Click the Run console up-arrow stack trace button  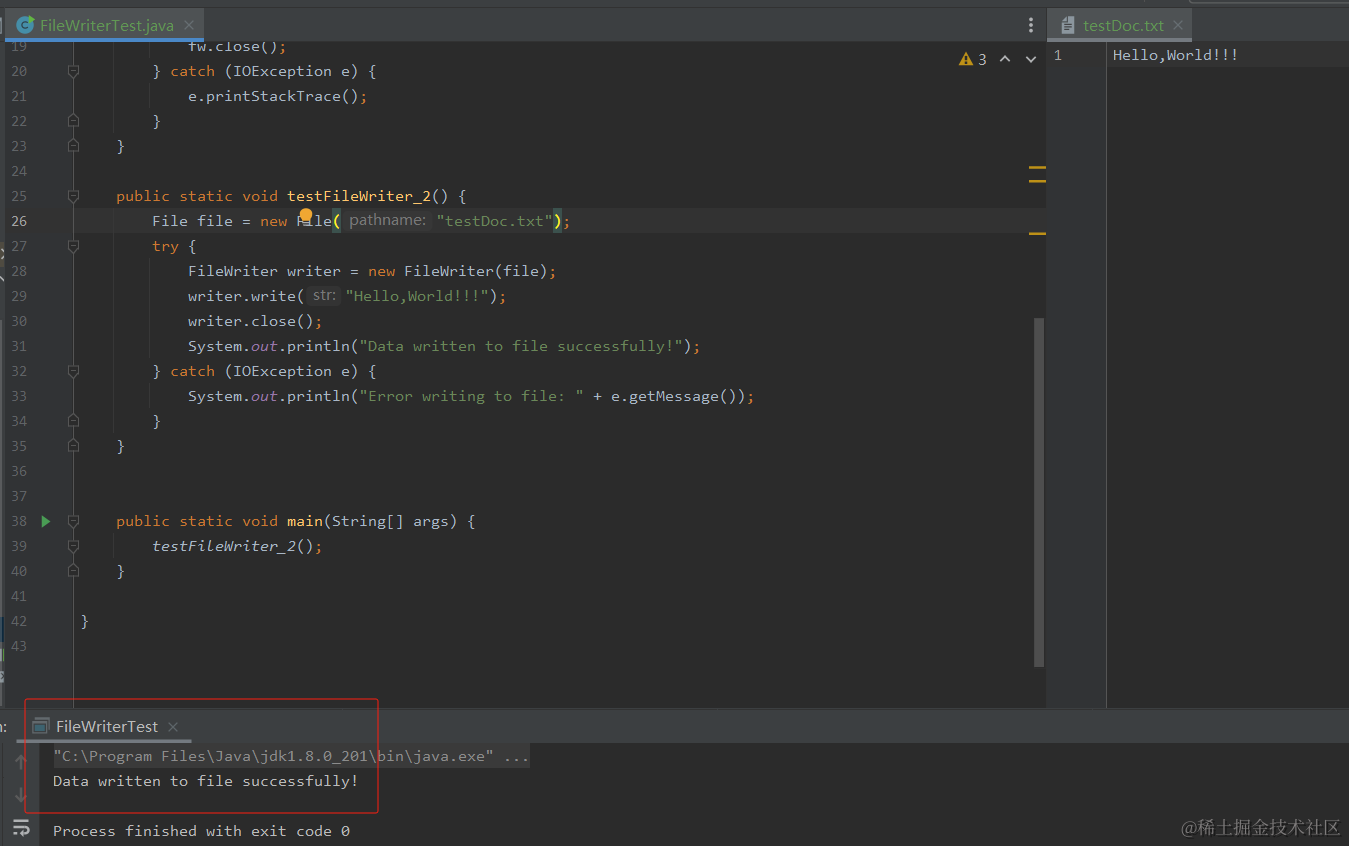tap(21, 764)
